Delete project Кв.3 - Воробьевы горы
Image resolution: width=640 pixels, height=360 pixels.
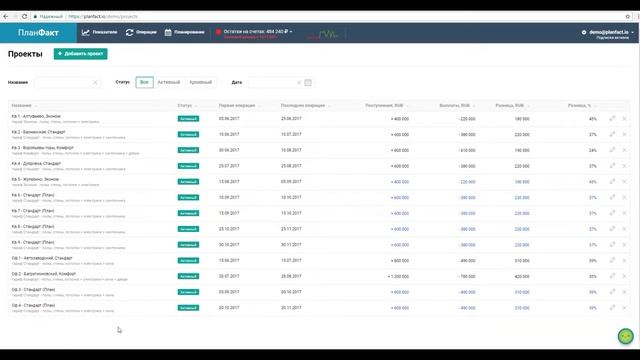pos(624,150)
